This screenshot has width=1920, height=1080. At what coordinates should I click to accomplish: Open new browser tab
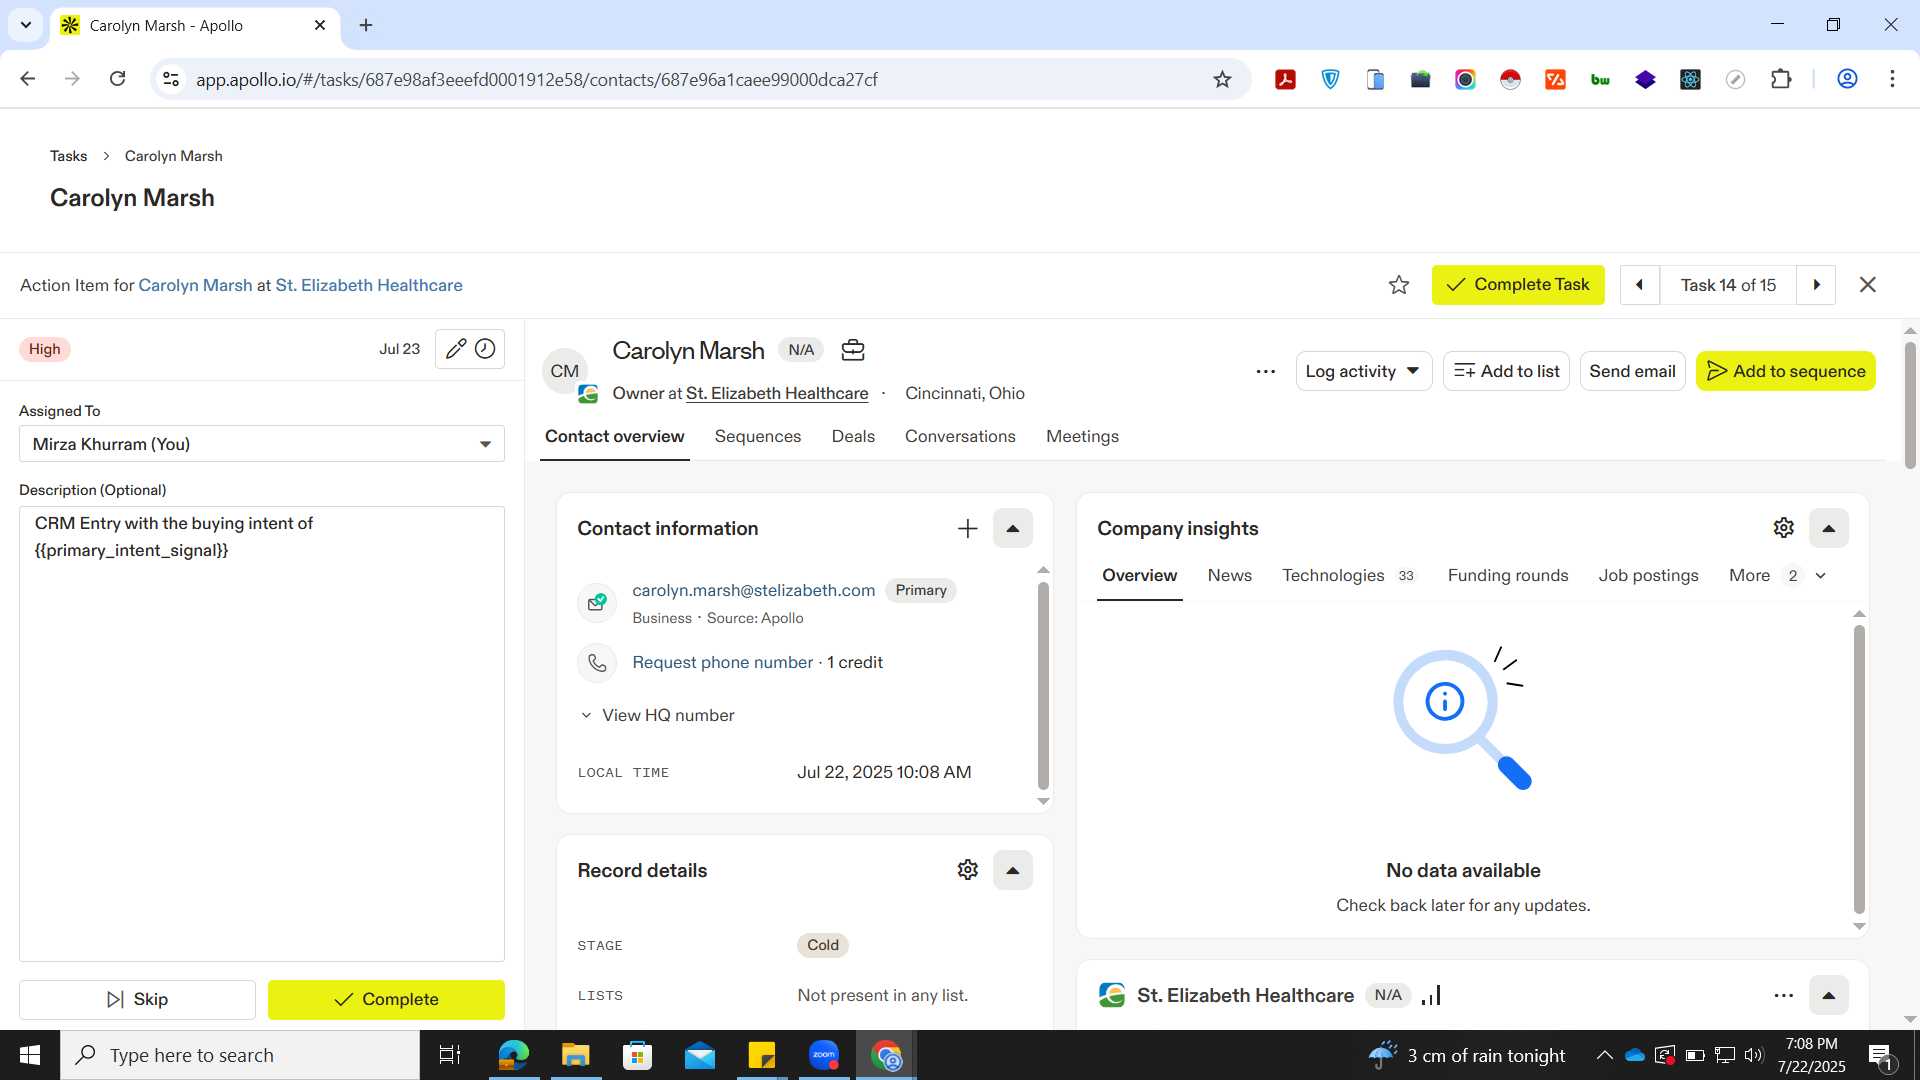(x=366, y=25)
